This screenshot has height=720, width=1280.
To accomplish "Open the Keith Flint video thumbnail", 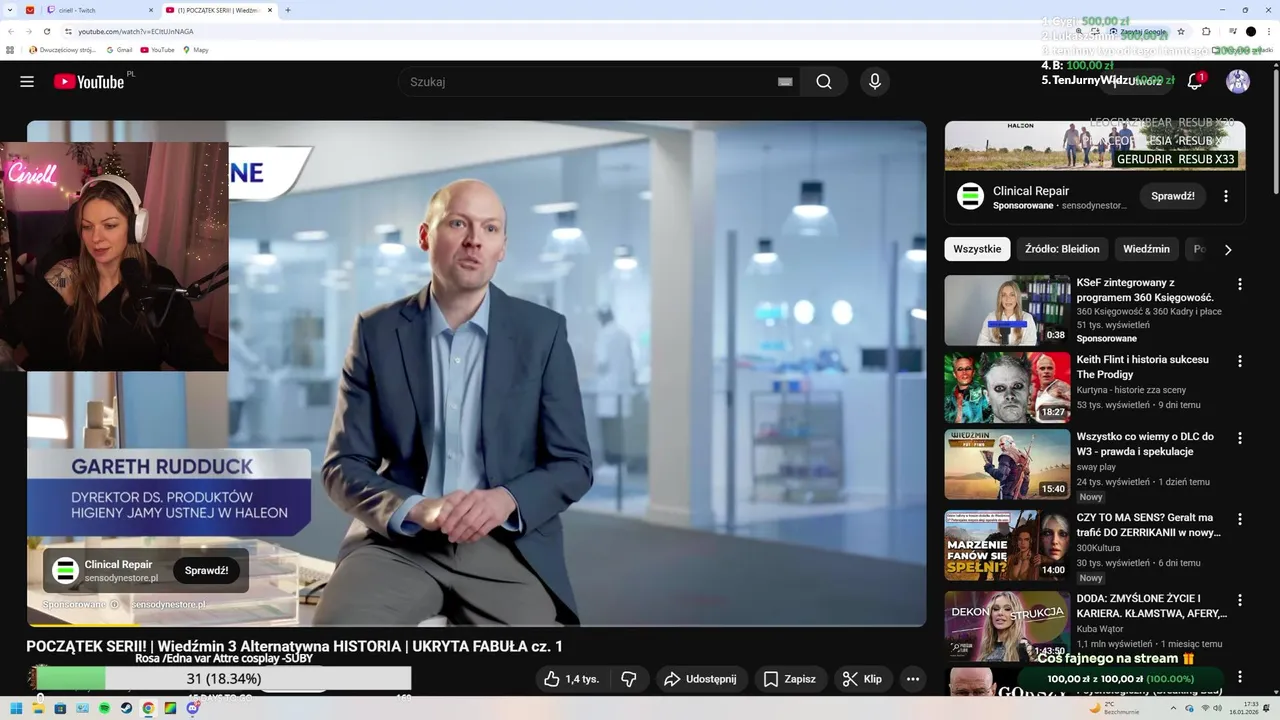I will (1007, 387).
